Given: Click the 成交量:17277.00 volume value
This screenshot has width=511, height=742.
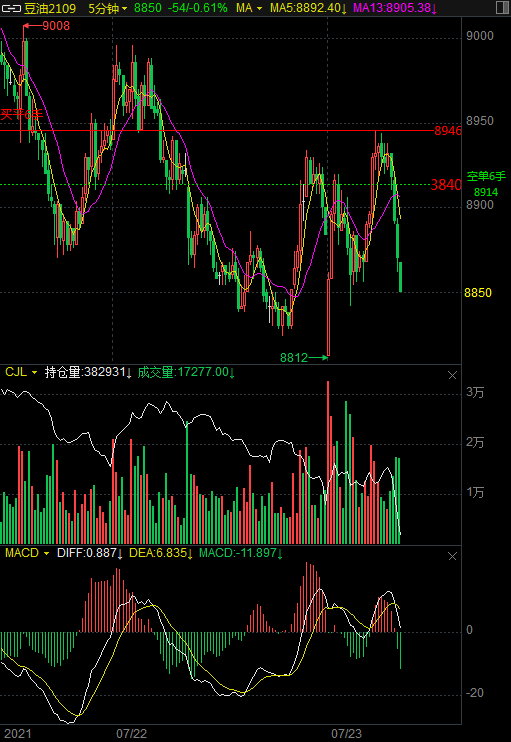Looking at the screenshot, I should [x=186, y=372].
